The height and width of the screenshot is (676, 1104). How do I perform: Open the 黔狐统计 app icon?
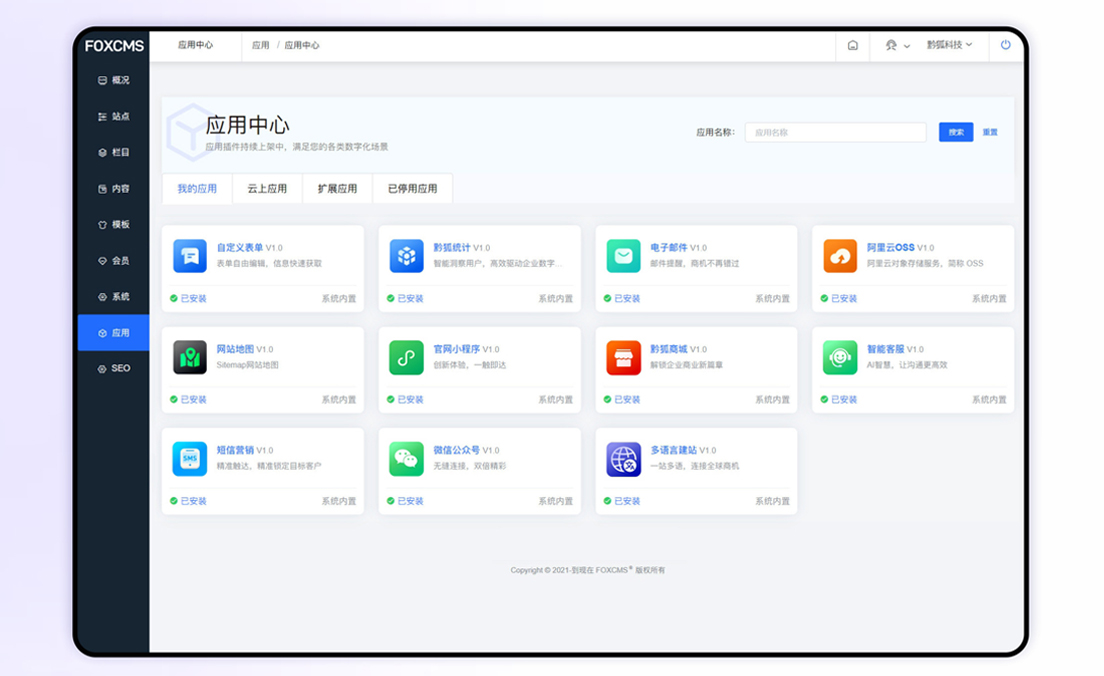406,256
